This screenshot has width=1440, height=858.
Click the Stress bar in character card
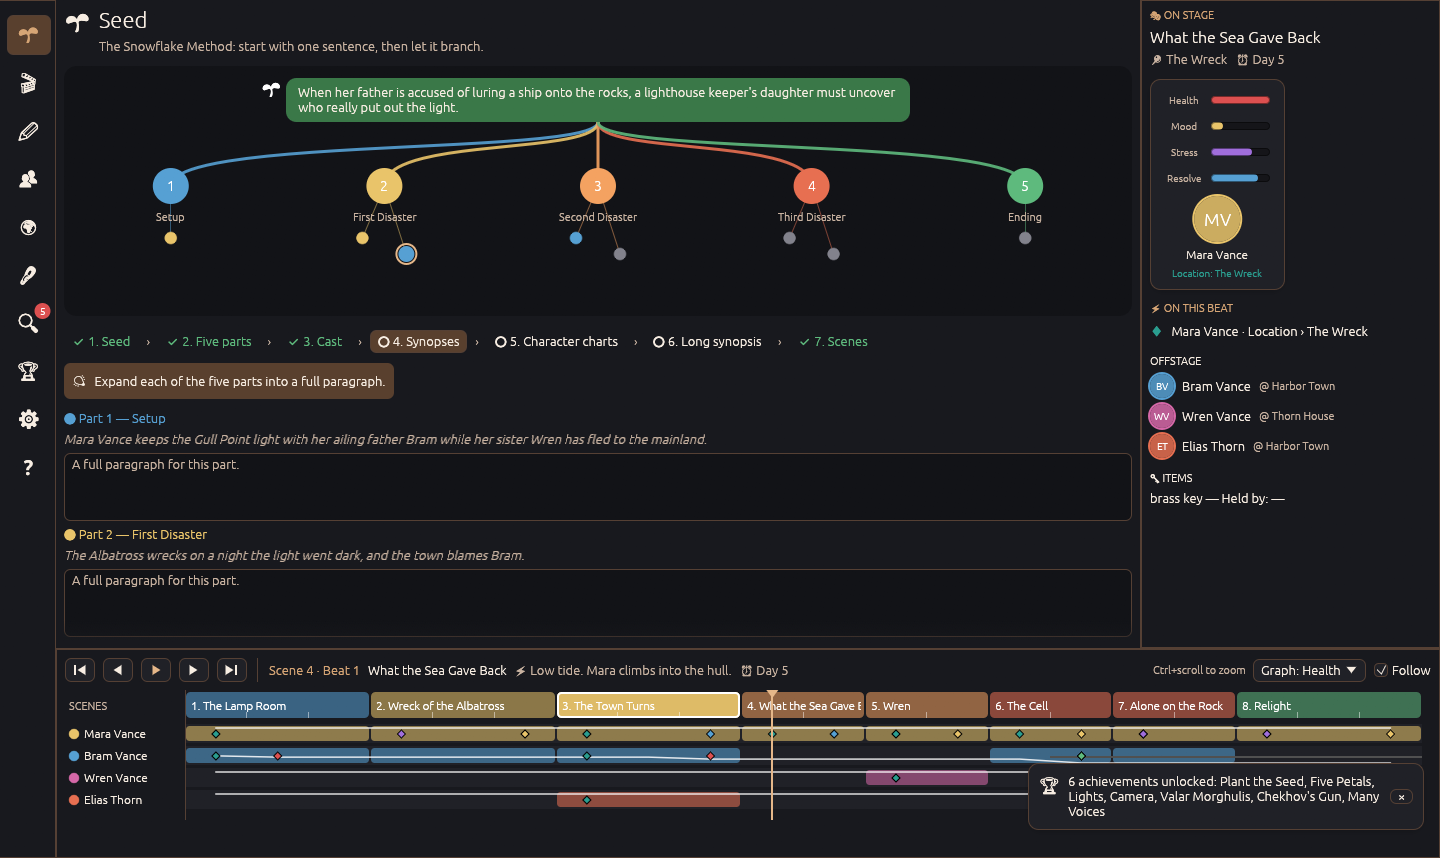click(x=1240, y=152)
